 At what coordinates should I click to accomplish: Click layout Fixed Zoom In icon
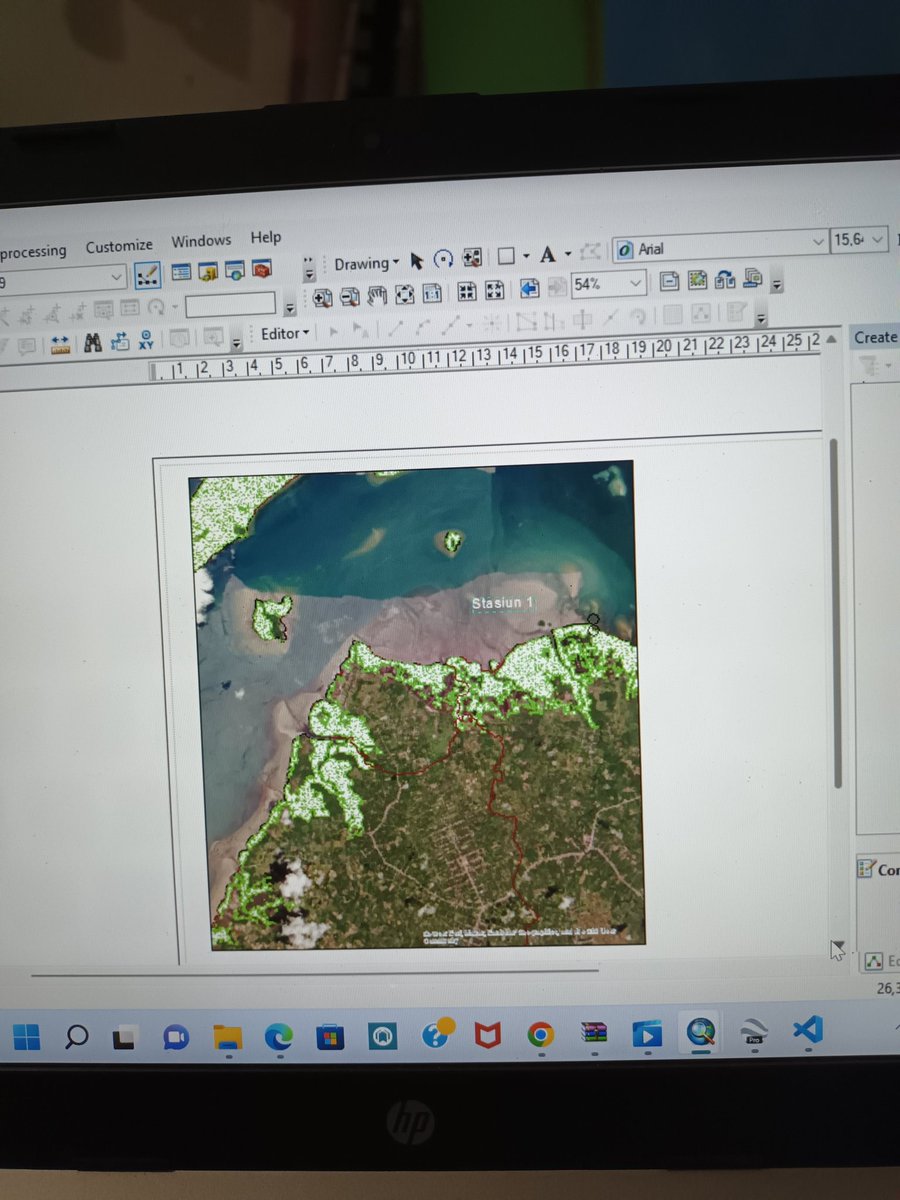[x=466, y=291]
